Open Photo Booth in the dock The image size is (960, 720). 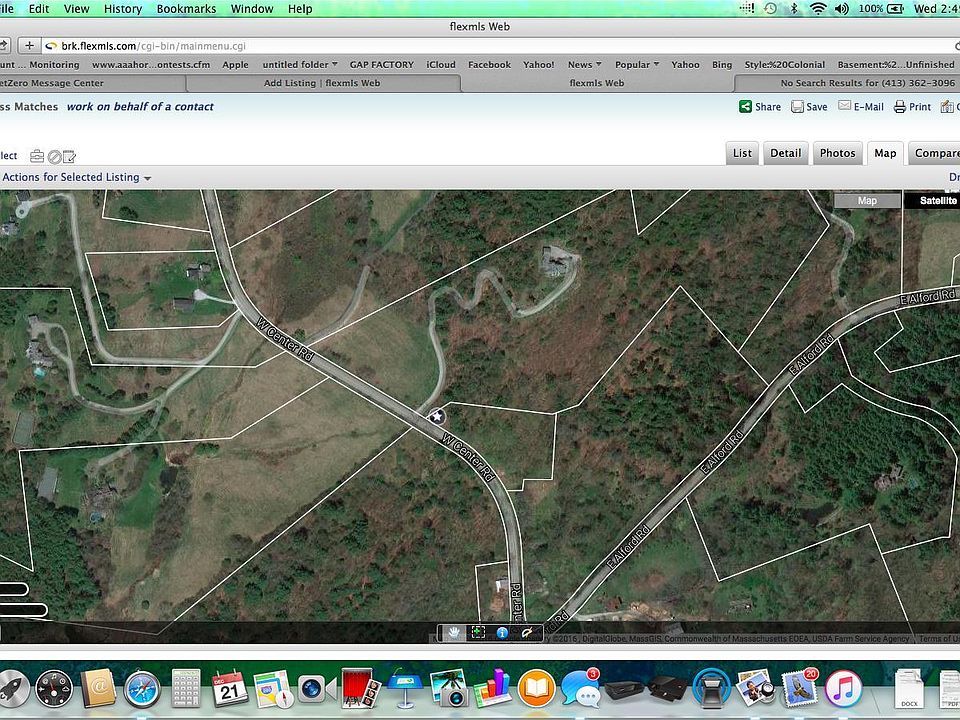(361, 688)
